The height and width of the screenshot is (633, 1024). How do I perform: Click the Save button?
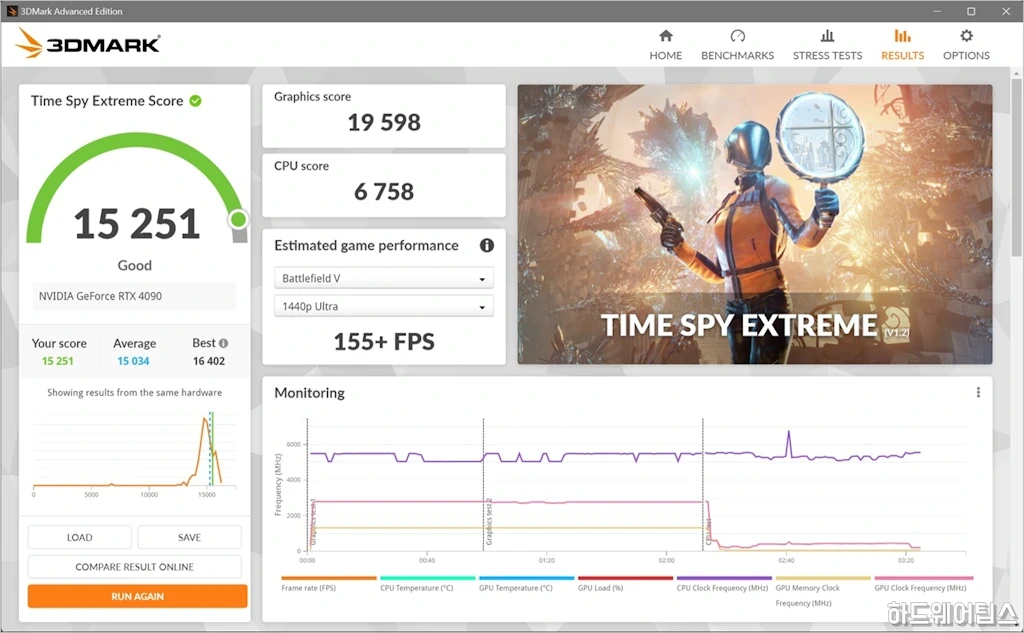[x=189, y=538]
